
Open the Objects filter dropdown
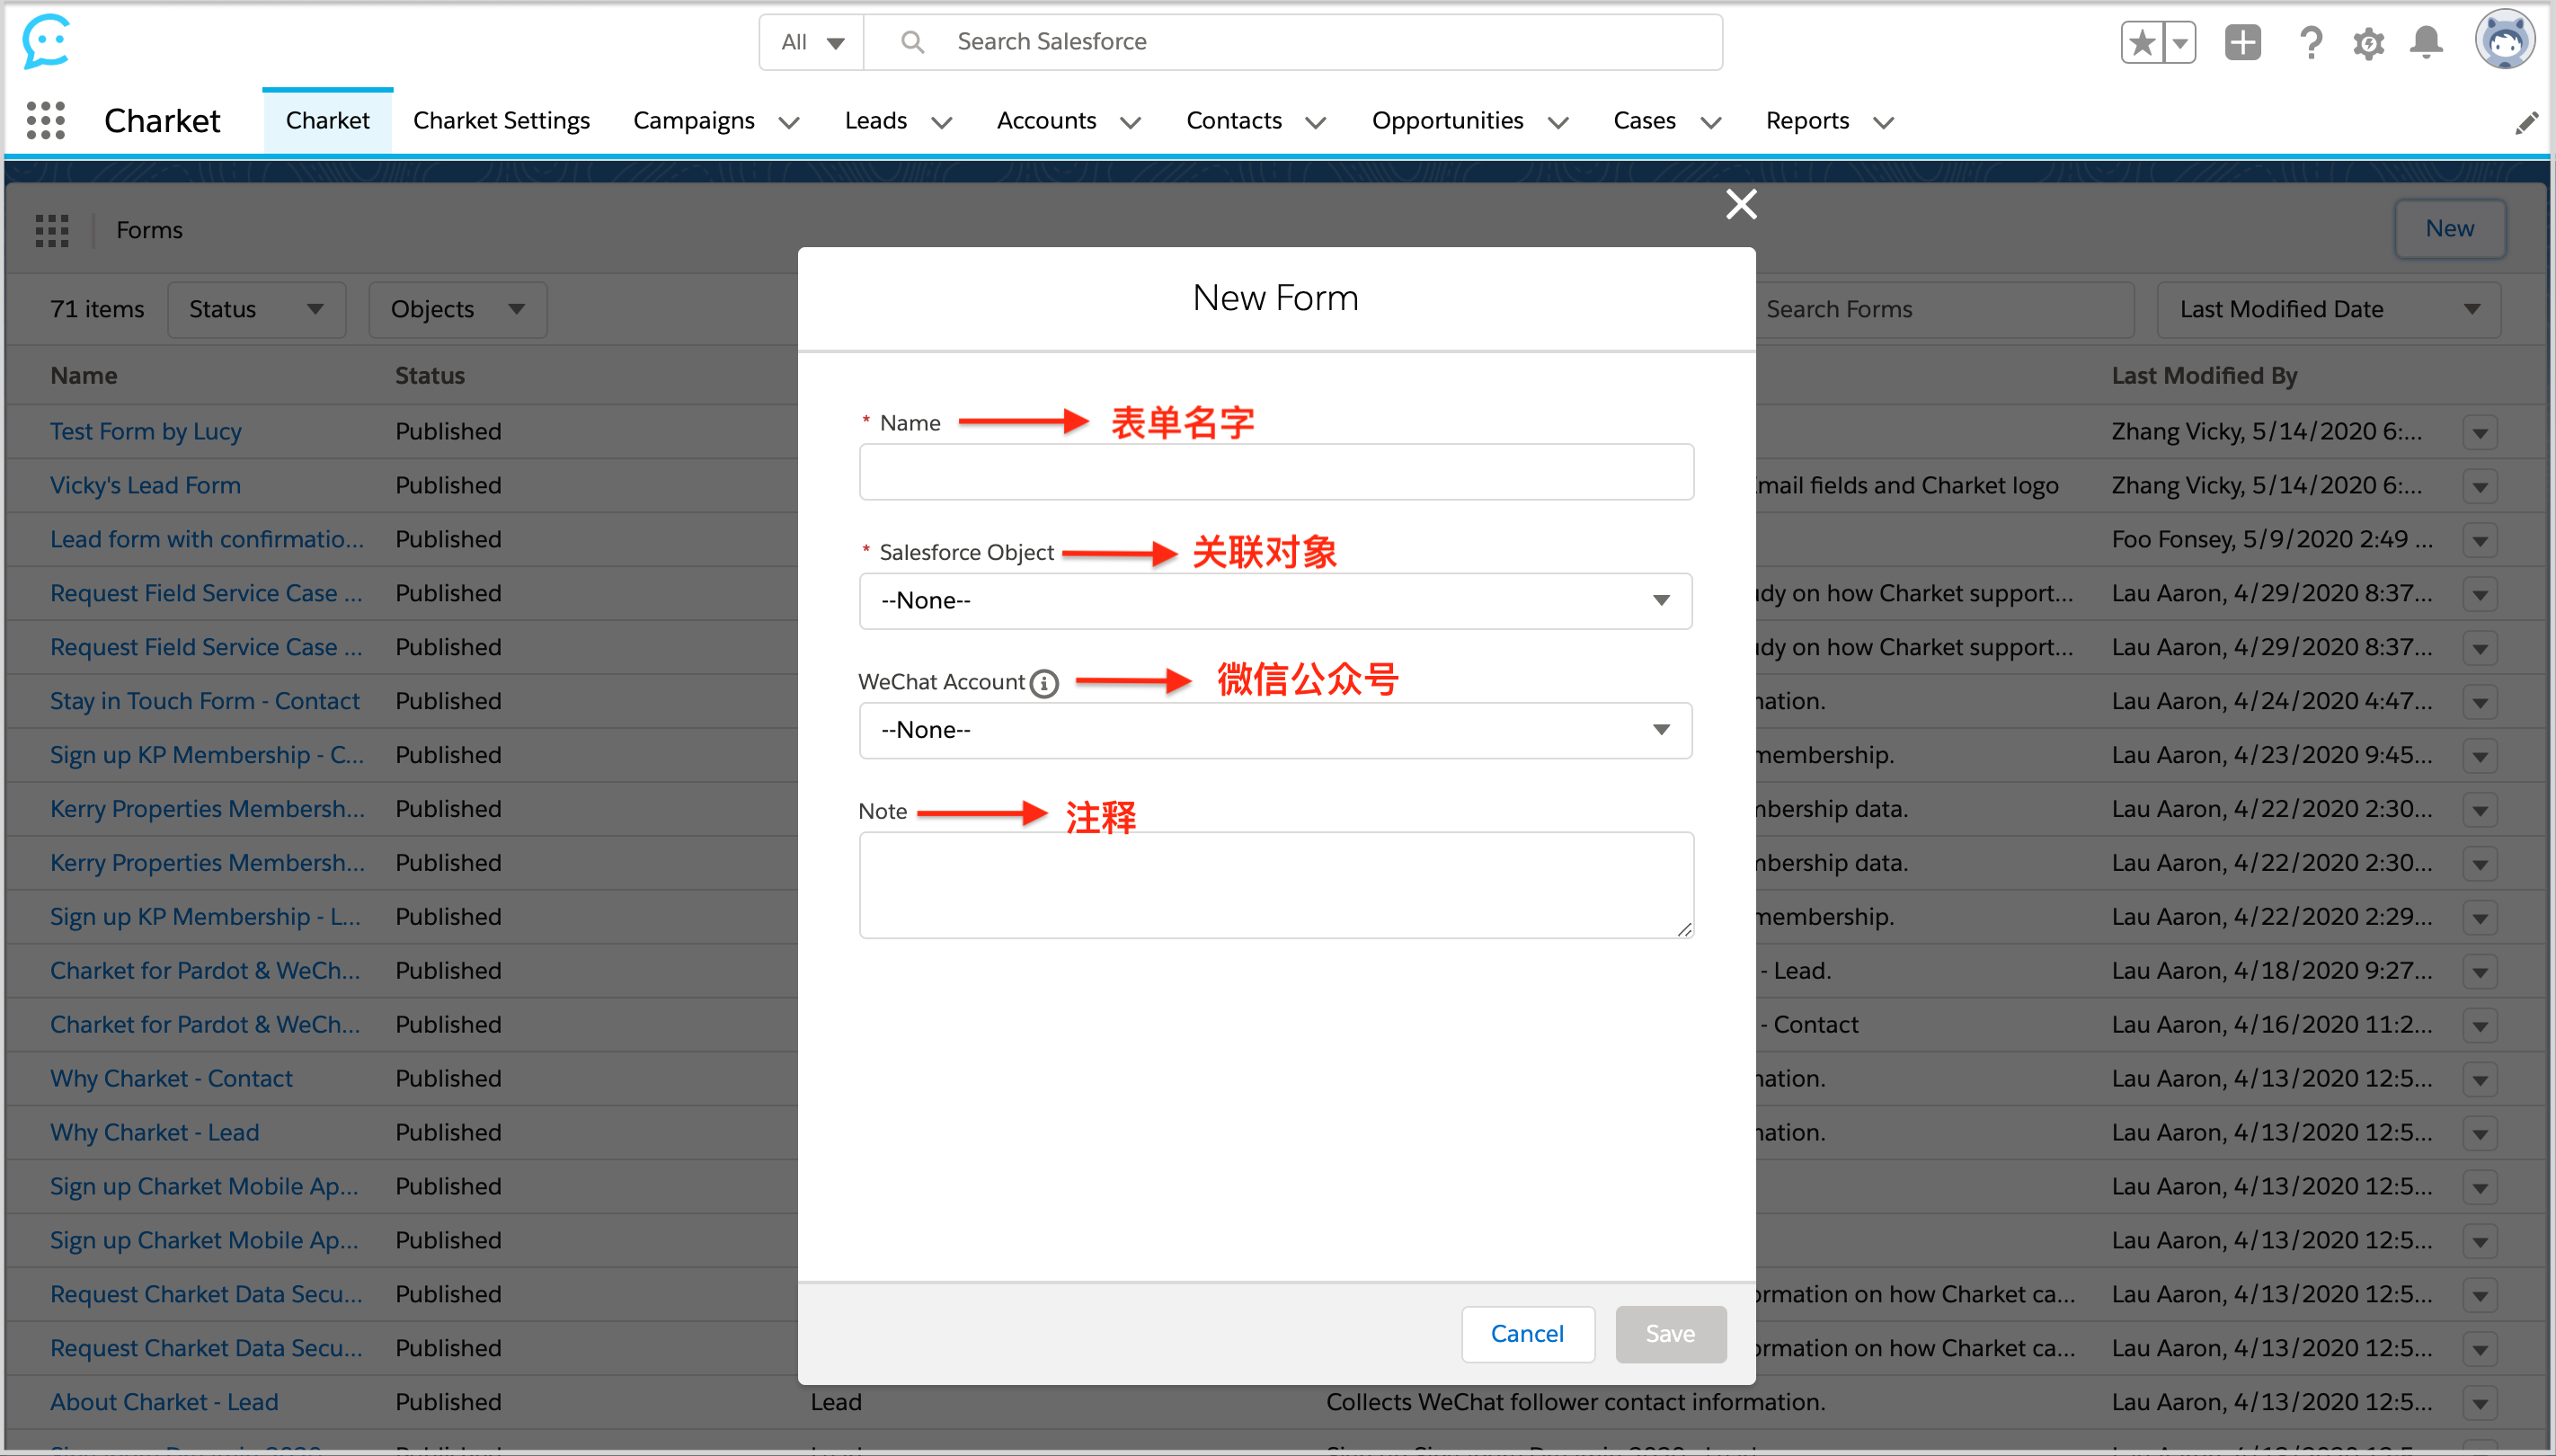coord(457,310)
